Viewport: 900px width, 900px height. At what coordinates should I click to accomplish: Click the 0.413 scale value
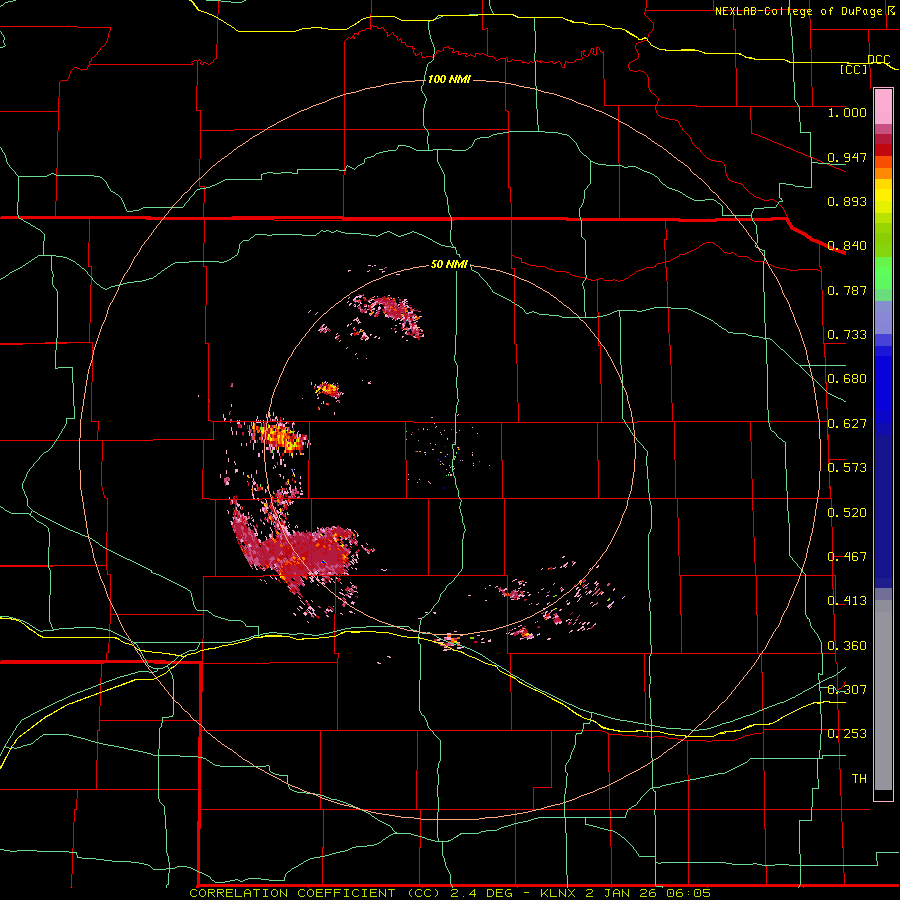847,601
